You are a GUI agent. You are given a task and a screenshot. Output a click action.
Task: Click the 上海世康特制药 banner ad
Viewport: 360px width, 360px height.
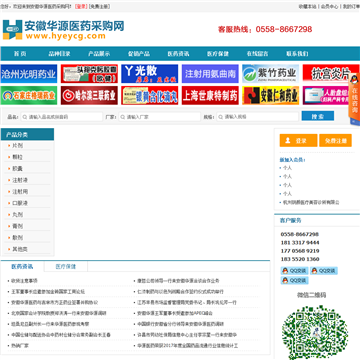[x=210, y=95]
